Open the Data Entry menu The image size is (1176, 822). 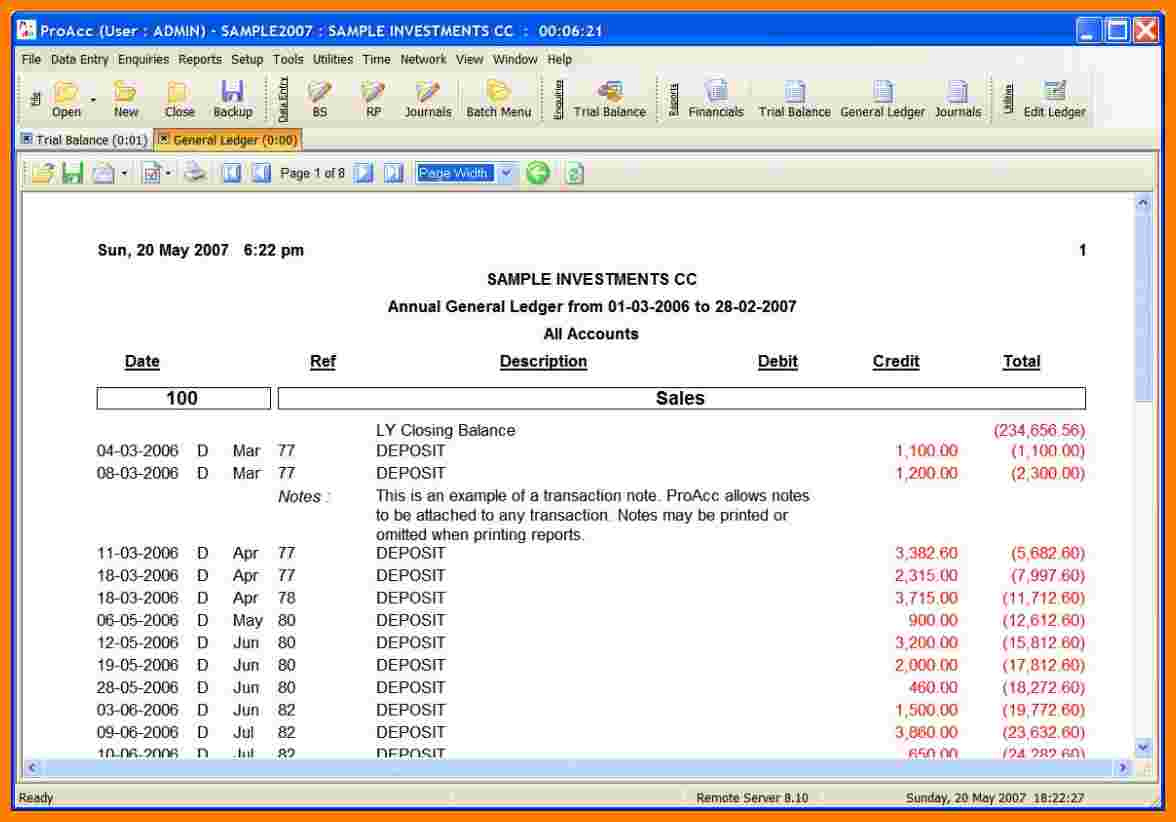tap(80, 59)
